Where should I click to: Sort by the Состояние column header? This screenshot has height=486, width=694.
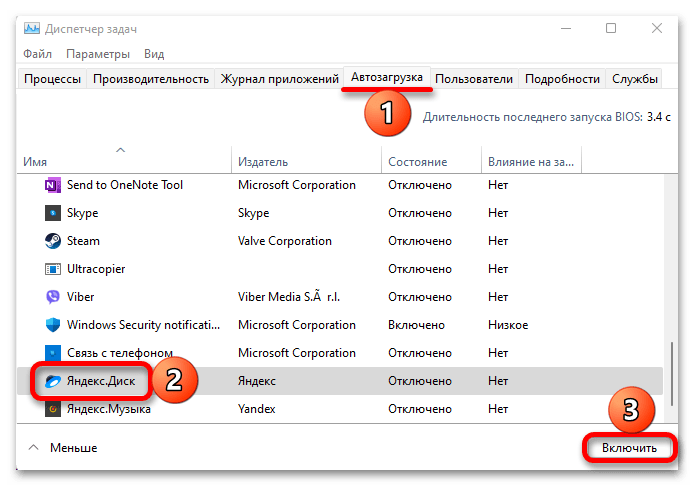tap(431, 162)
